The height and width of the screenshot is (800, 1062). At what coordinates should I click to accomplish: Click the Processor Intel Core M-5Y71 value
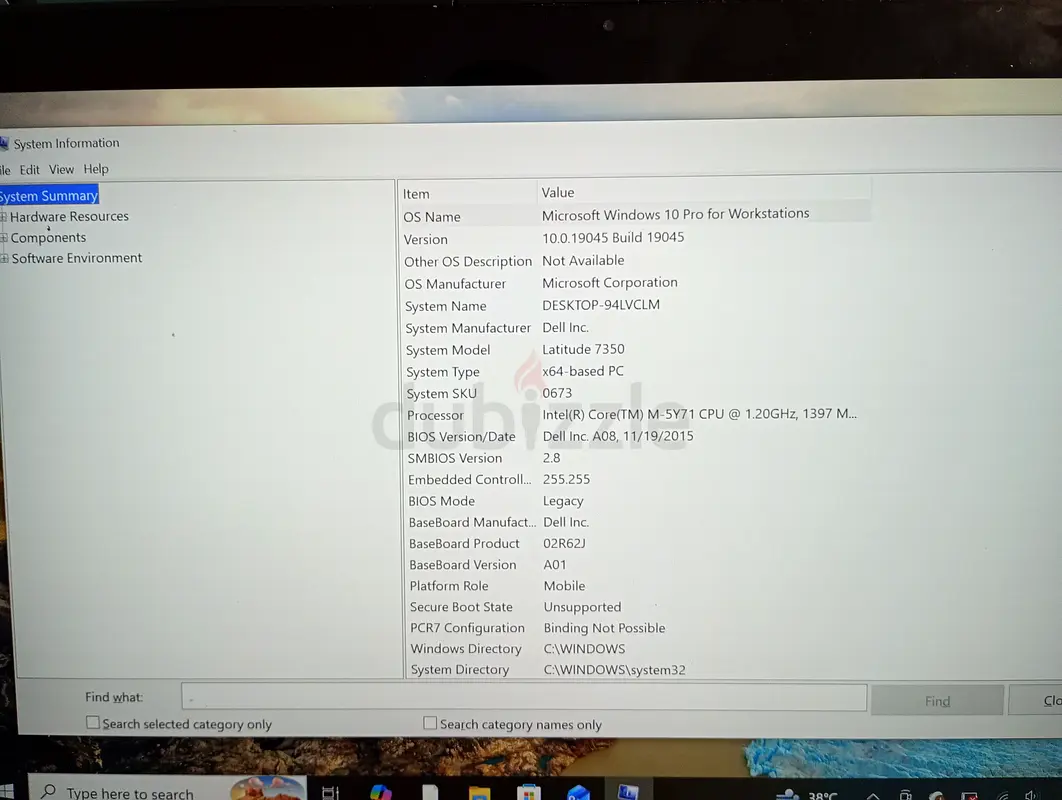tap(699, 414)
